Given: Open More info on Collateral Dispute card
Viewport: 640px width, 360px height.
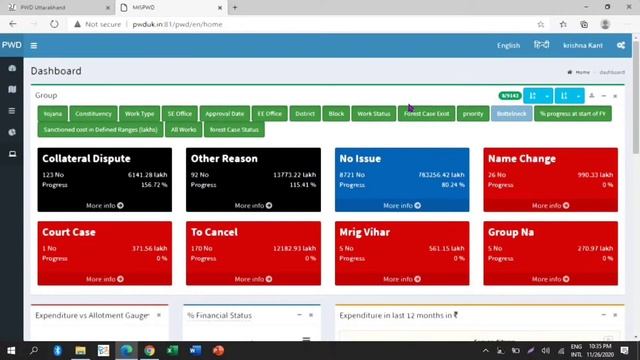Looking at the screenshot, I should pyautogui.click(x=105, y=206).
